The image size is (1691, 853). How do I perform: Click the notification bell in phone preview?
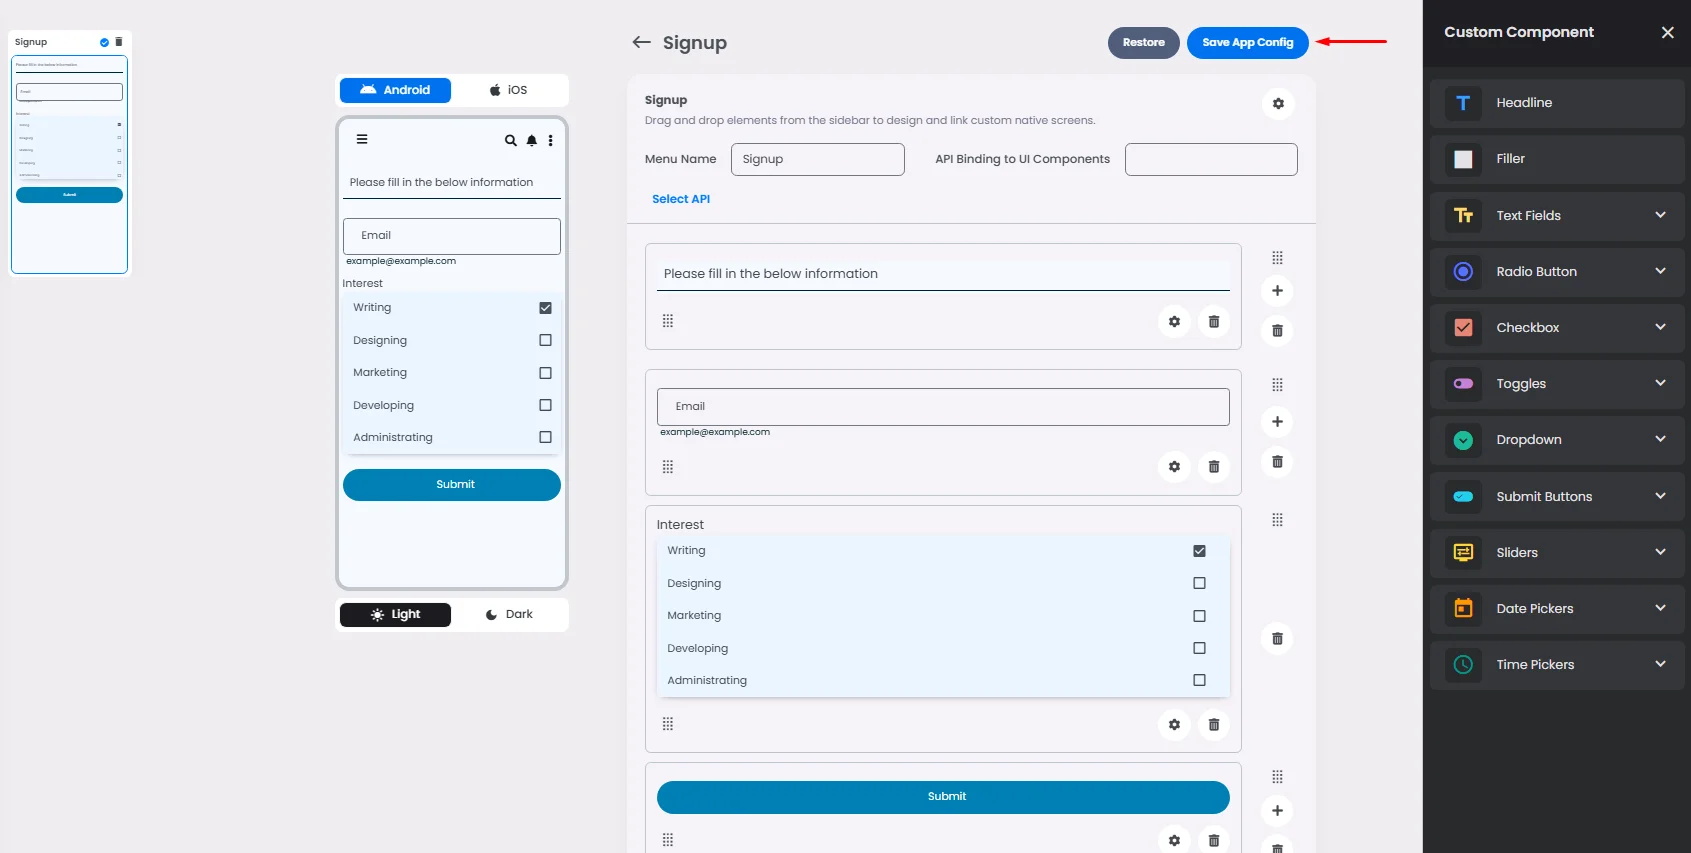[532, 141]
